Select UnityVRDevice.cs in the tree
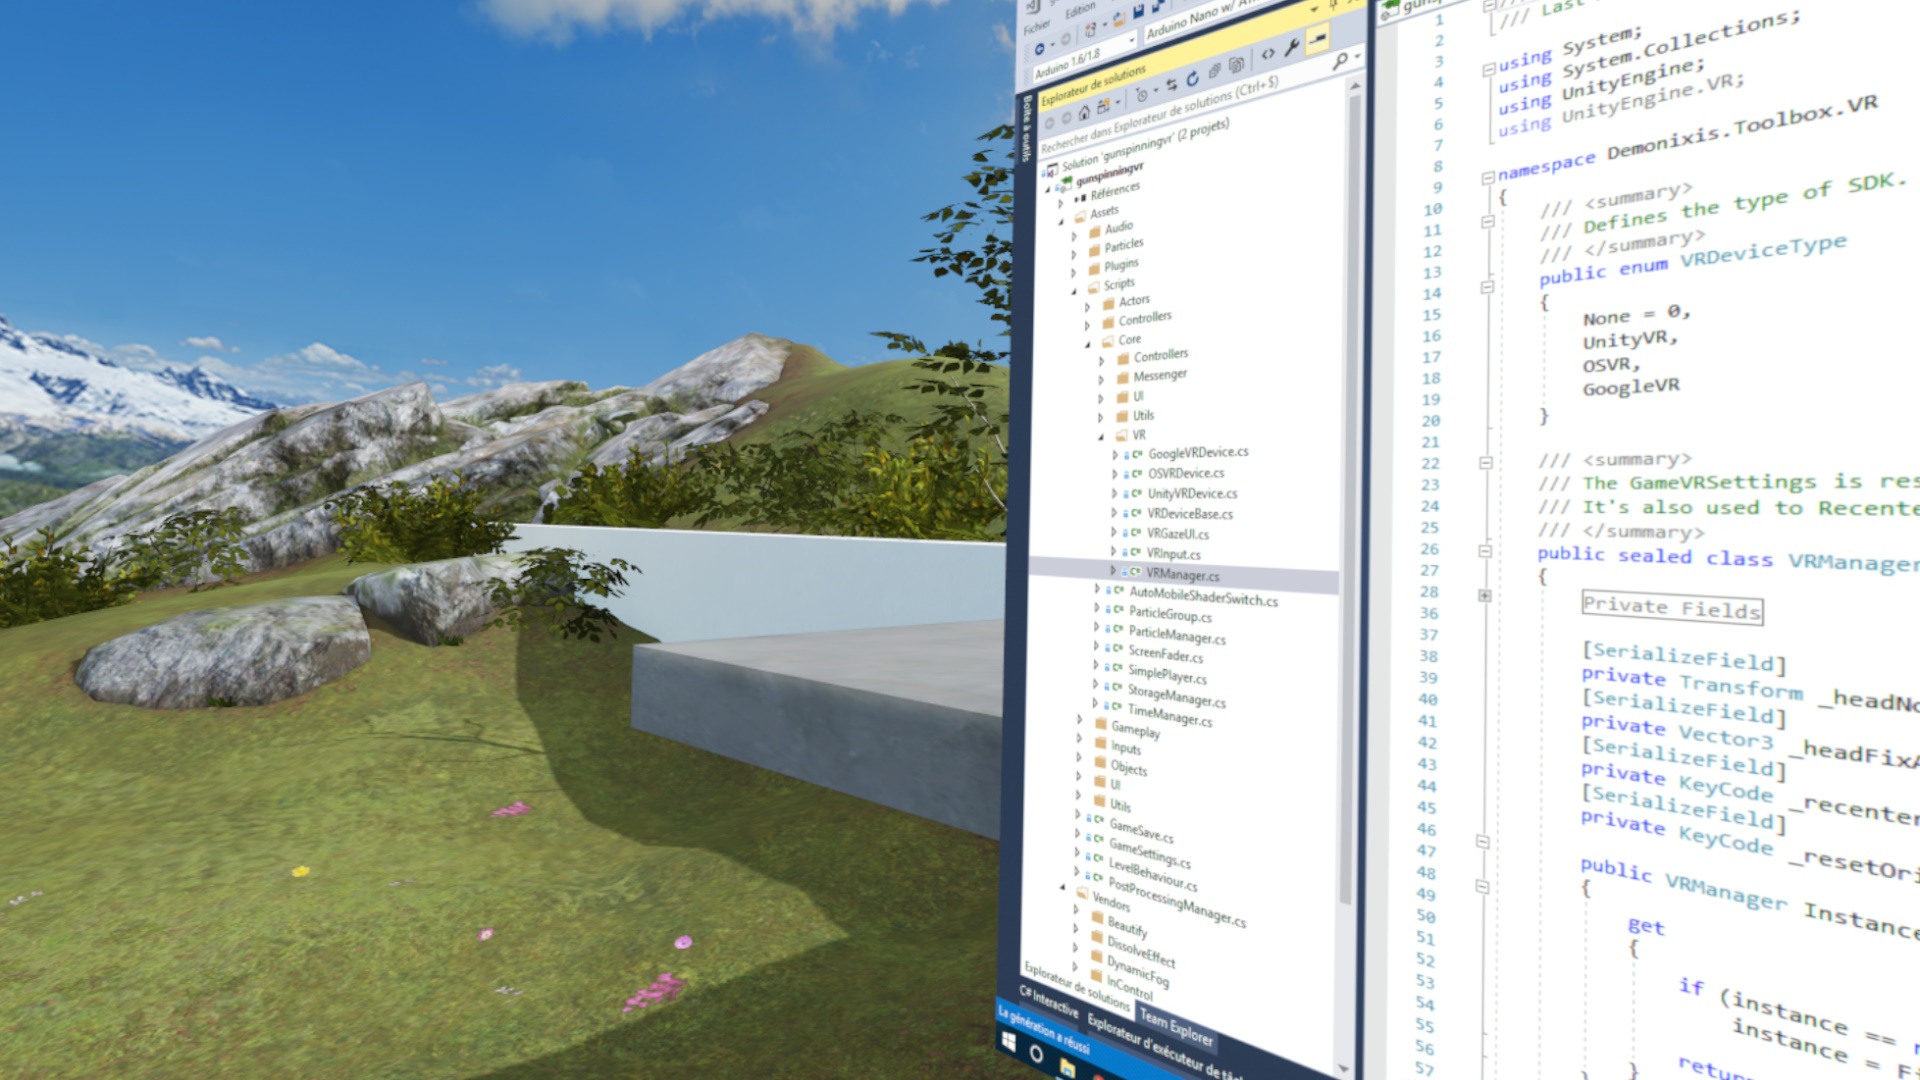Viewport: 1920px width, 1080px height. point(1192,493)
